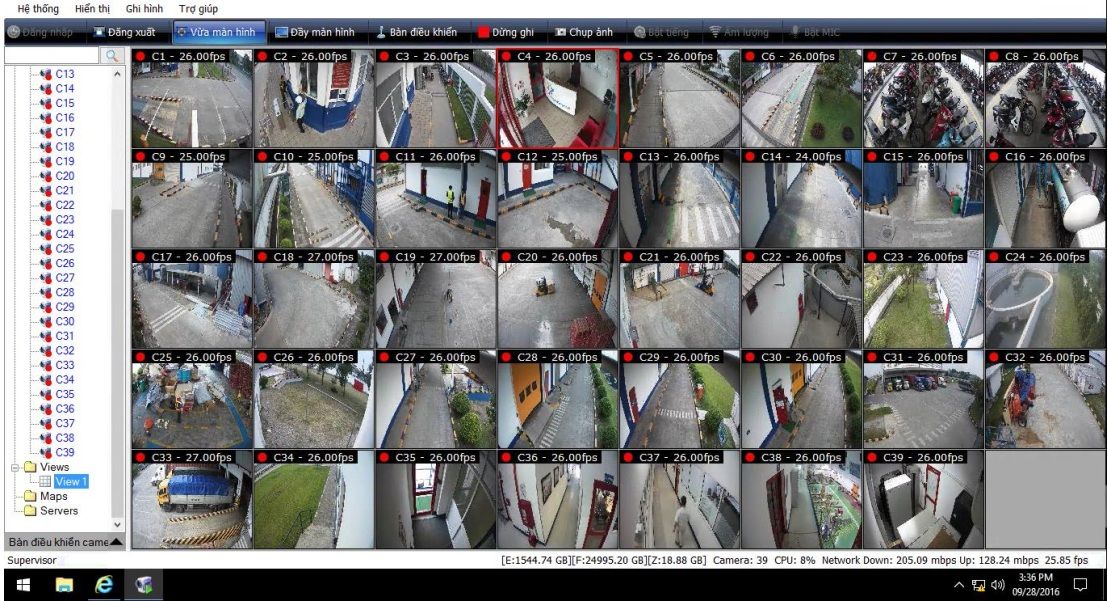Toggle the recording dot on camera C39

(873, 458)
